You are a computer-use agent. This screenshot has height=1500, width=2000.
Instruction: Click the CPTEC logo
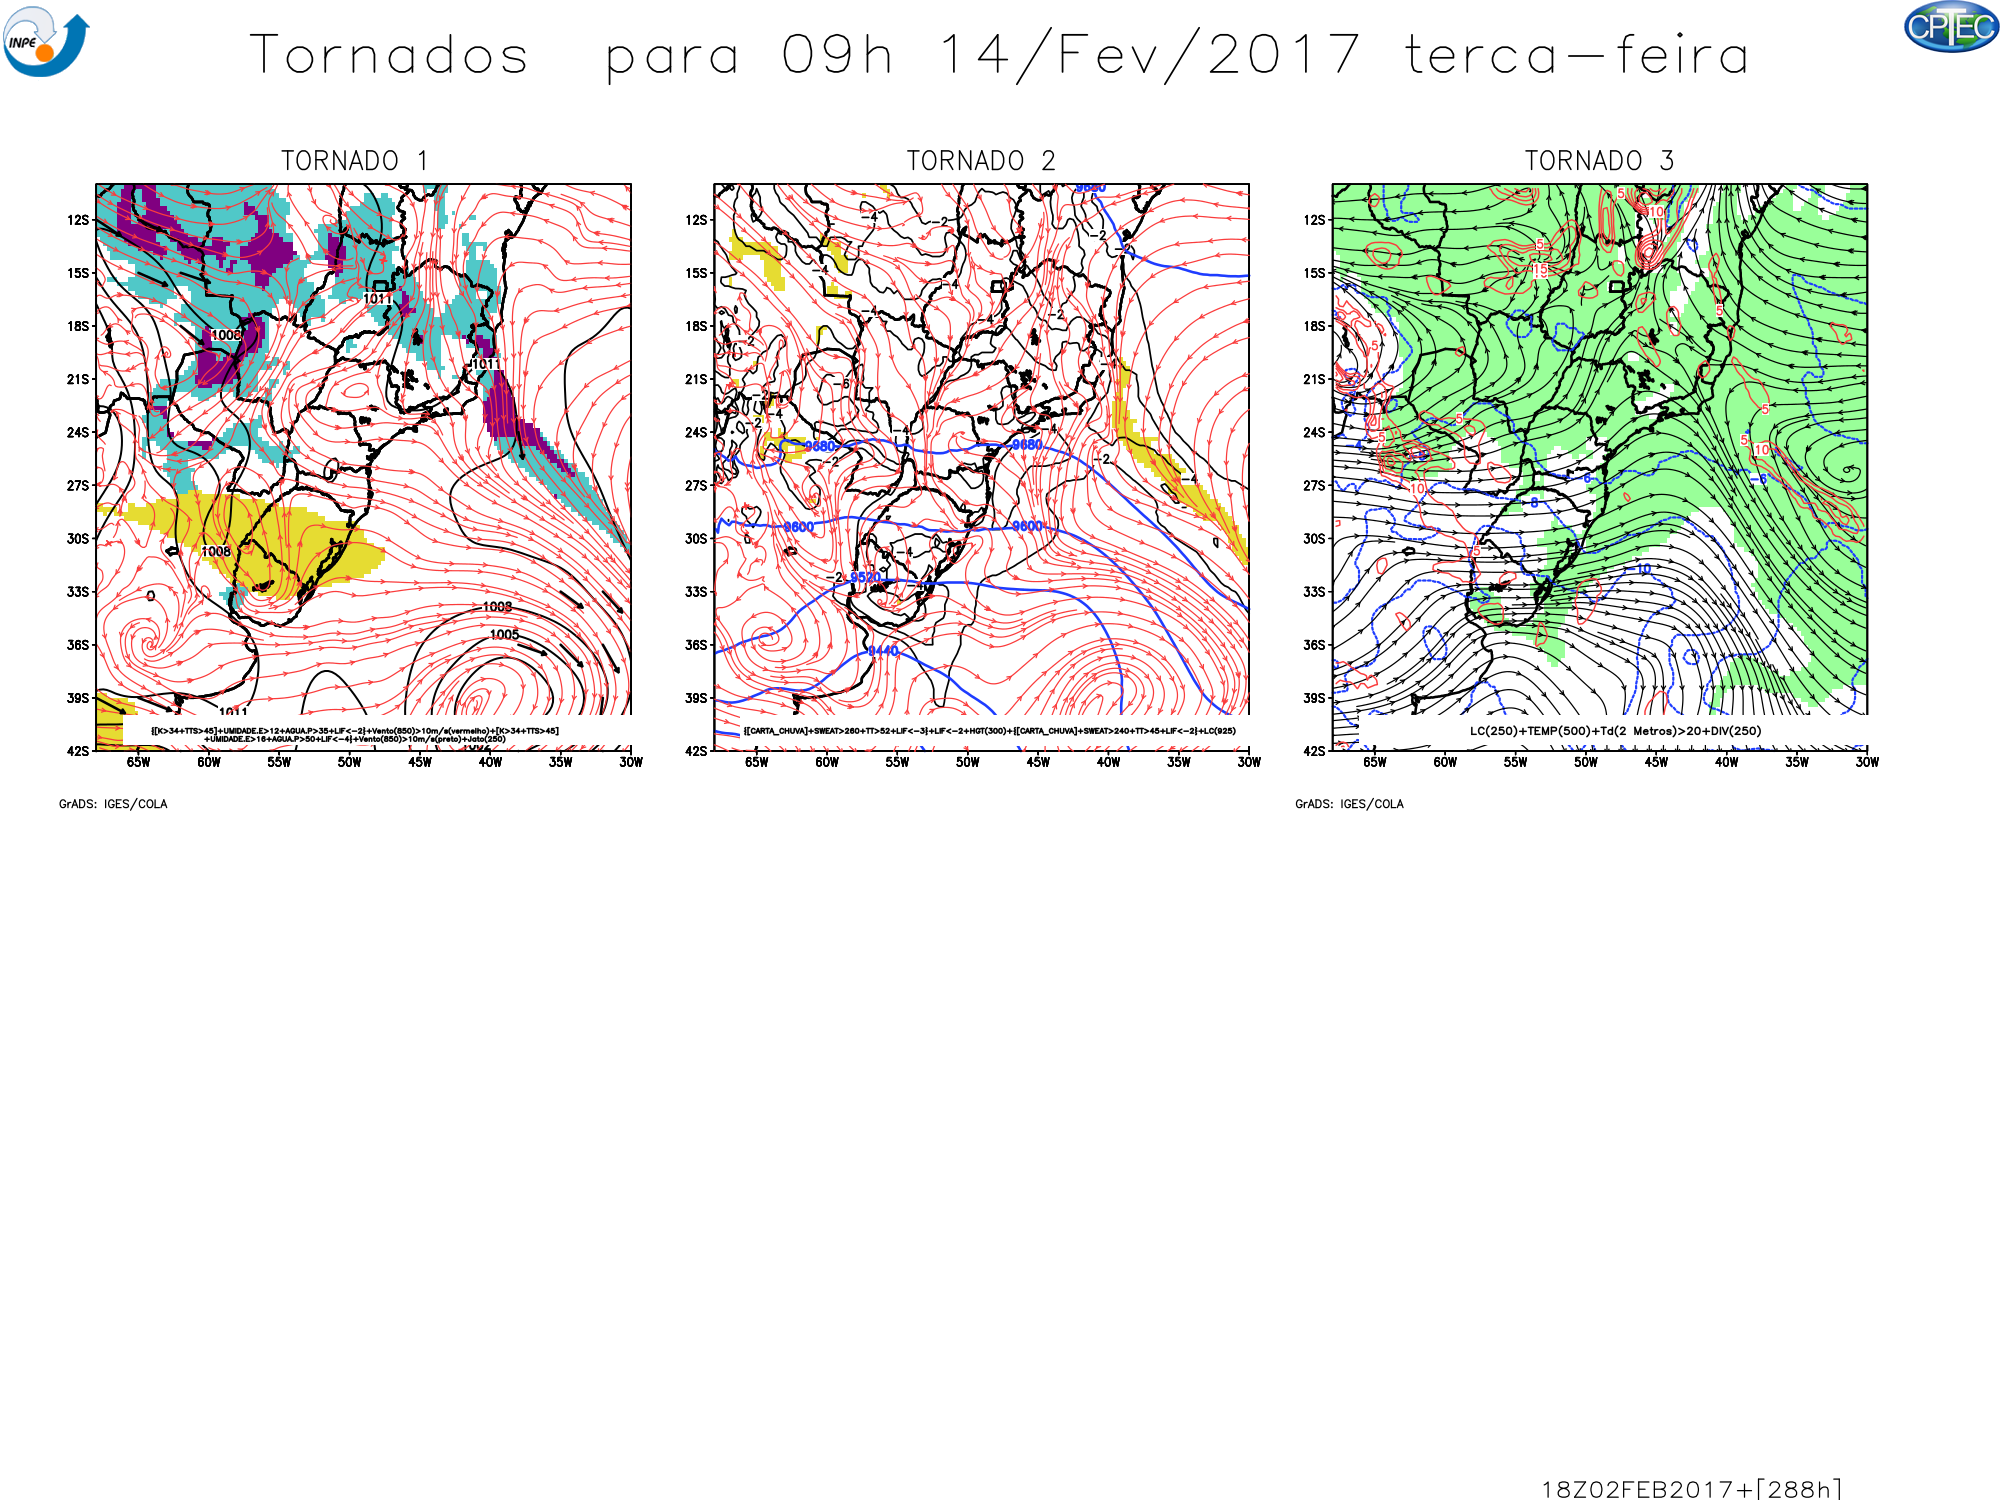[1951, 27]
